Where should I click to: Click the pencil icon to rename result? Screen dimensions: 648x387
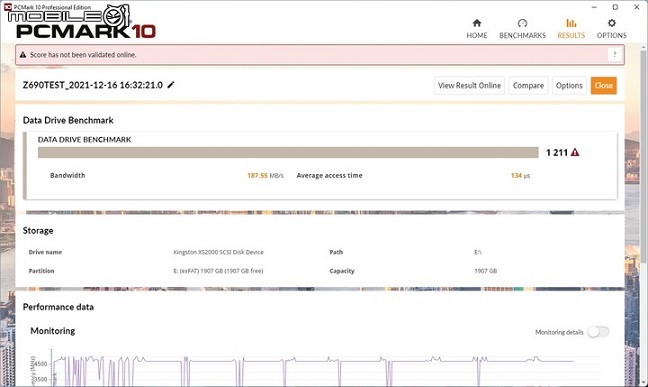(x=171, y=85)
